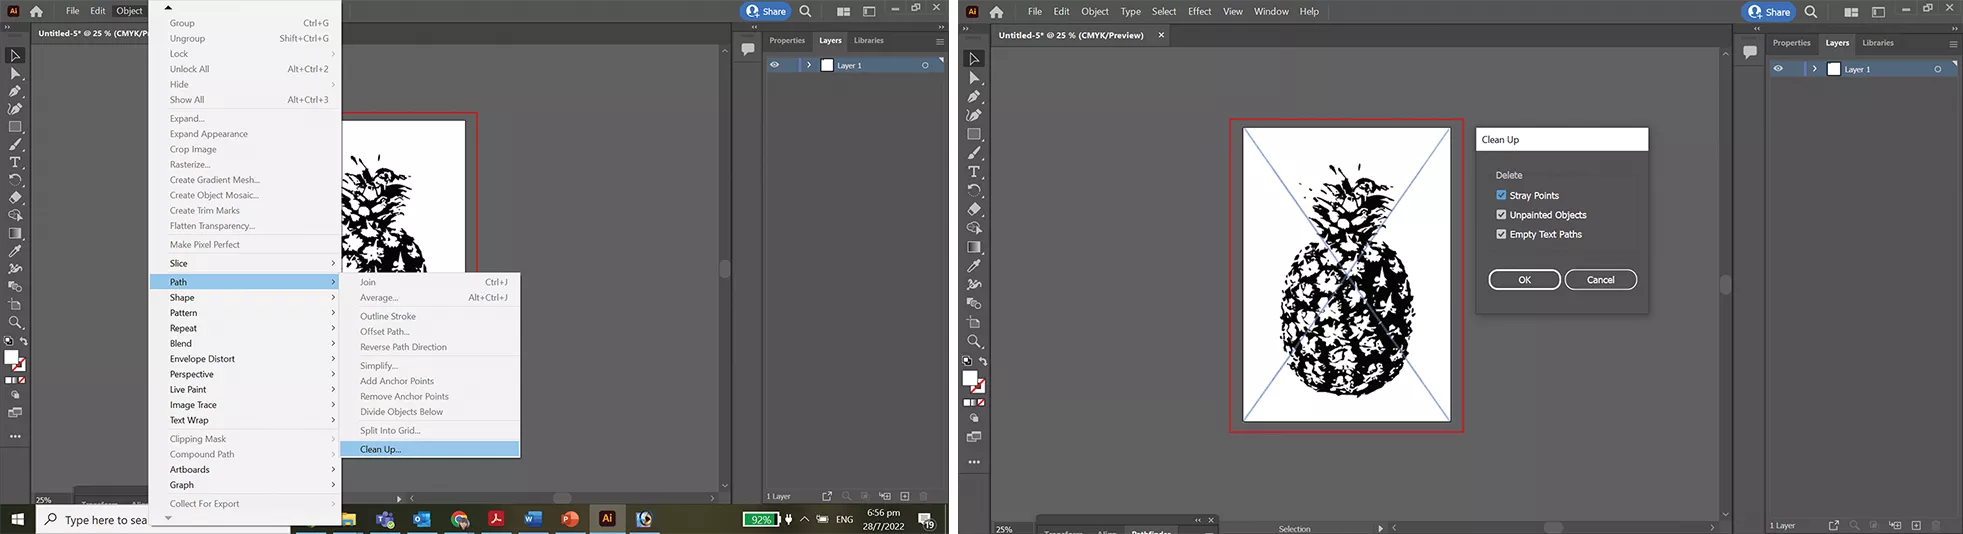Select the Type tool in right toolbar

[973, 172]
